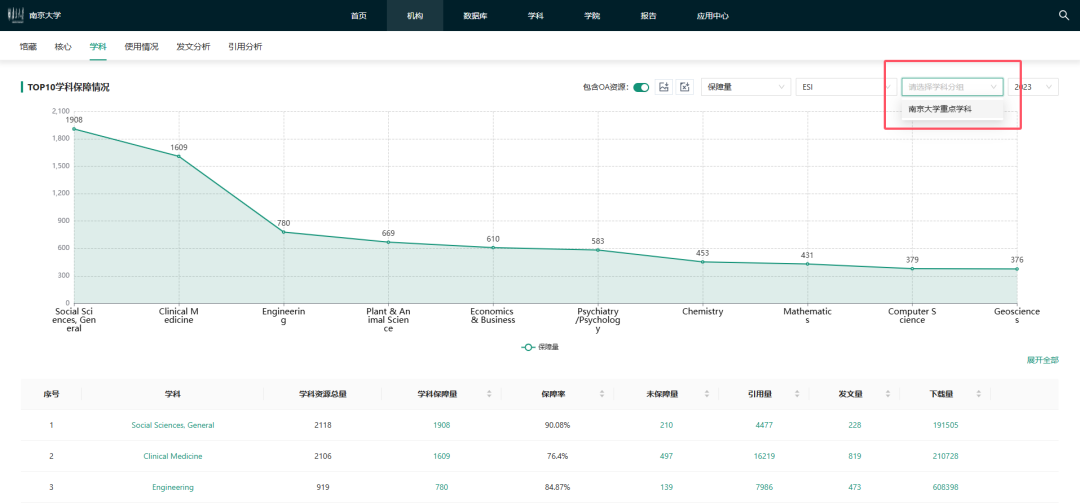Click 展开全部 link
Viewport: 1080px width, 504px height.
[x=1041, y=360]
